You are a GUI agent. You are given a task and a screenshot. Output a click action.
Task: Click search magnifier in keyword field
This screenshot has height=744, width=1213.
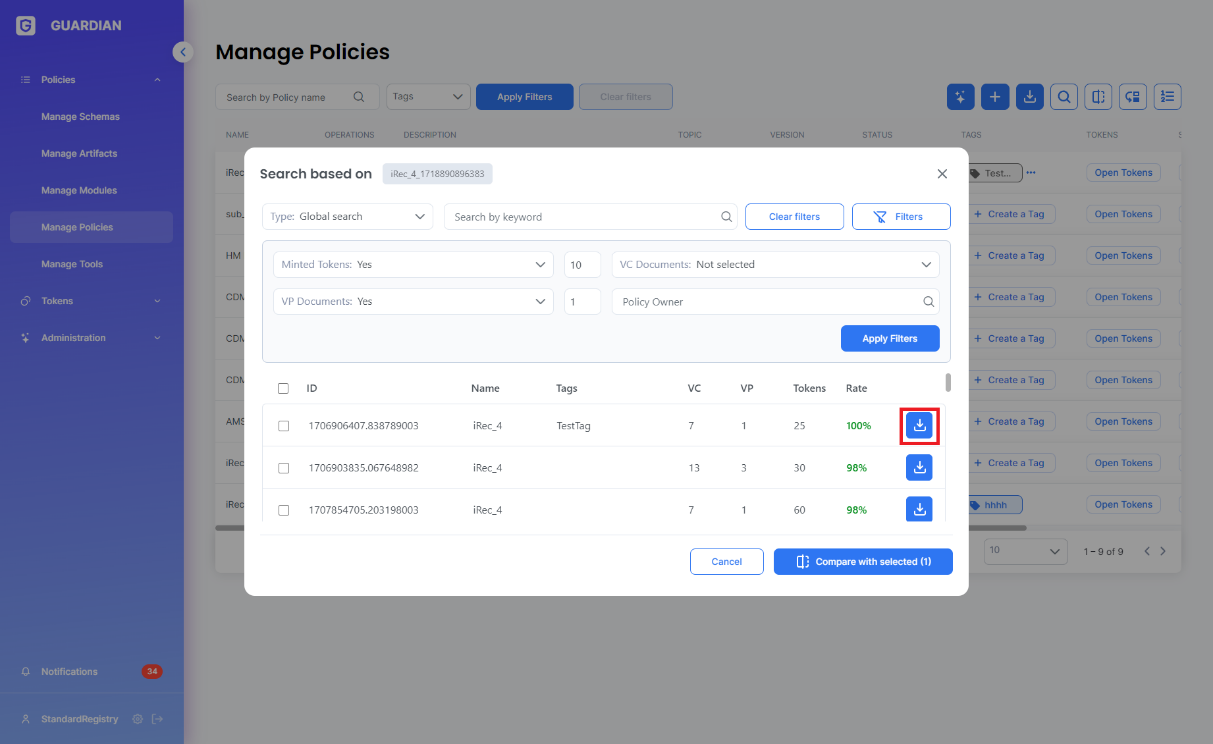726,217
